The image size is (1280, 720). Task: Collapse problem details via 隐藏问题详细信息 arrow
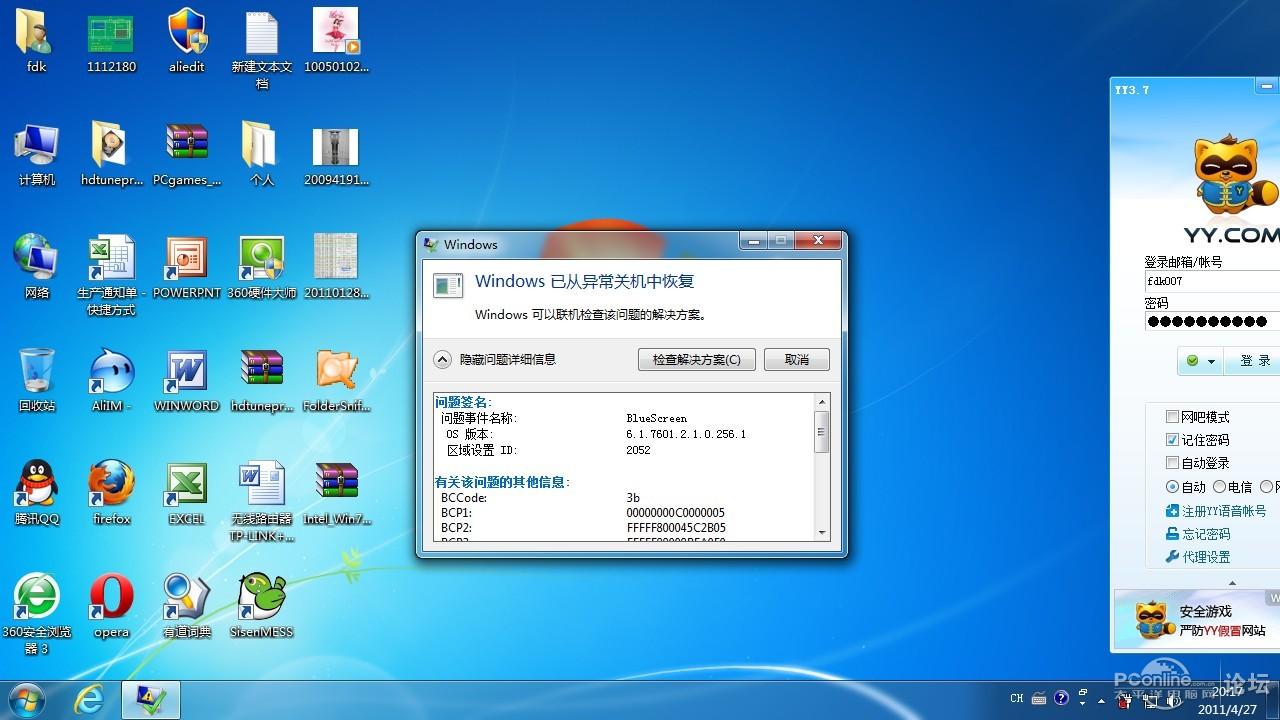point(443,359)
